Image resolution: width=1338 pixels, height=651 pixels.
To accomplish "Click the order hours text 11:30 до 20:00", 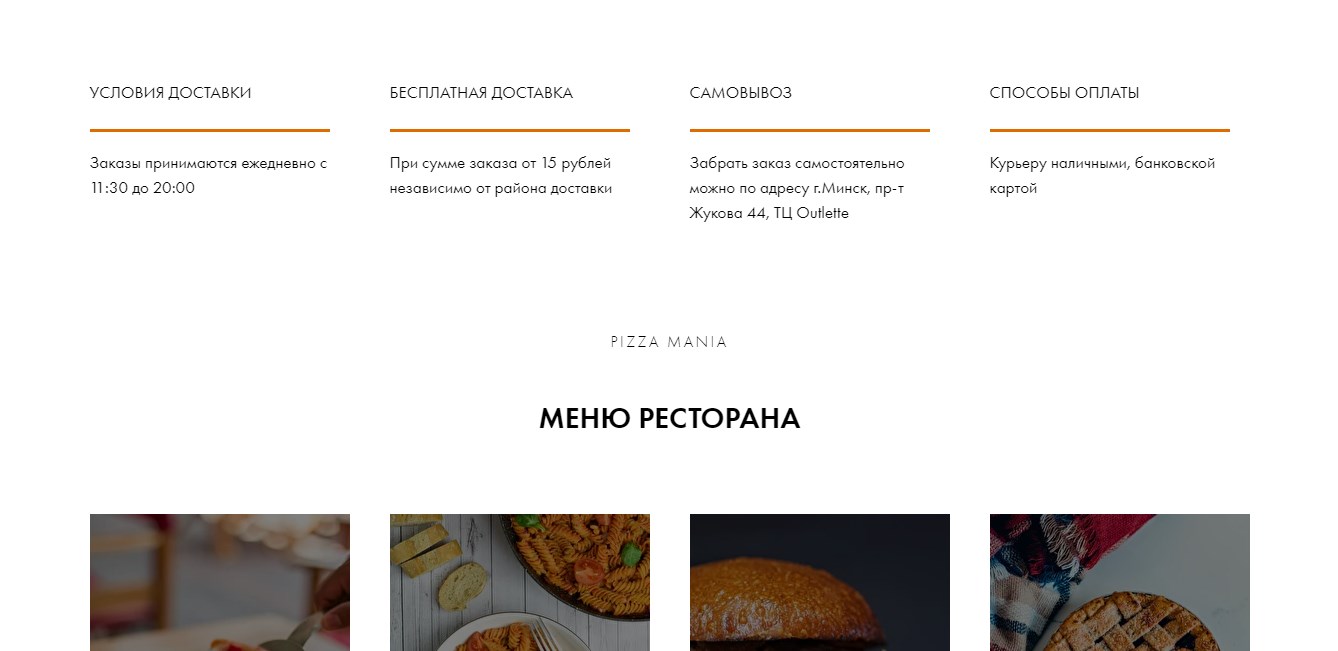I will 142,188.
